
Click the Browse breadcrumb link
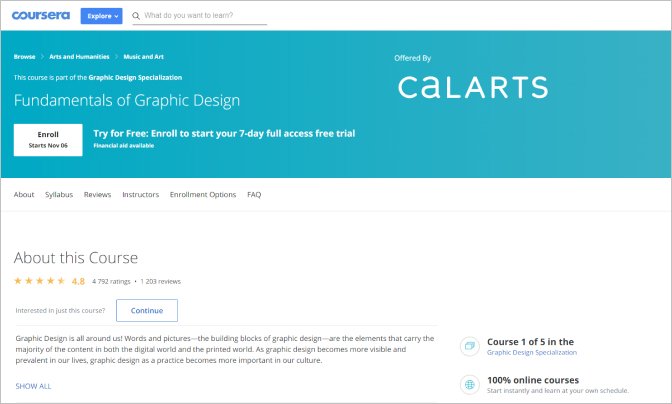tap(24, 57)
